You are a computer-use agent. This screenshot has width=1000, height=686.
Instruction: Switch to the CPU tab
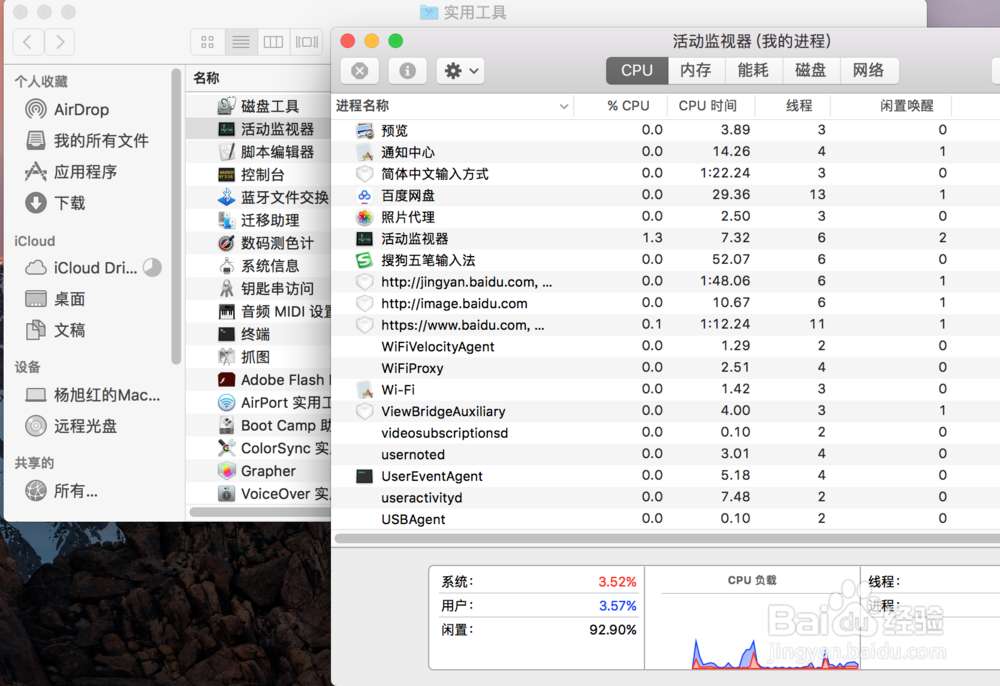pyautogui.click(x=636, y=70)
